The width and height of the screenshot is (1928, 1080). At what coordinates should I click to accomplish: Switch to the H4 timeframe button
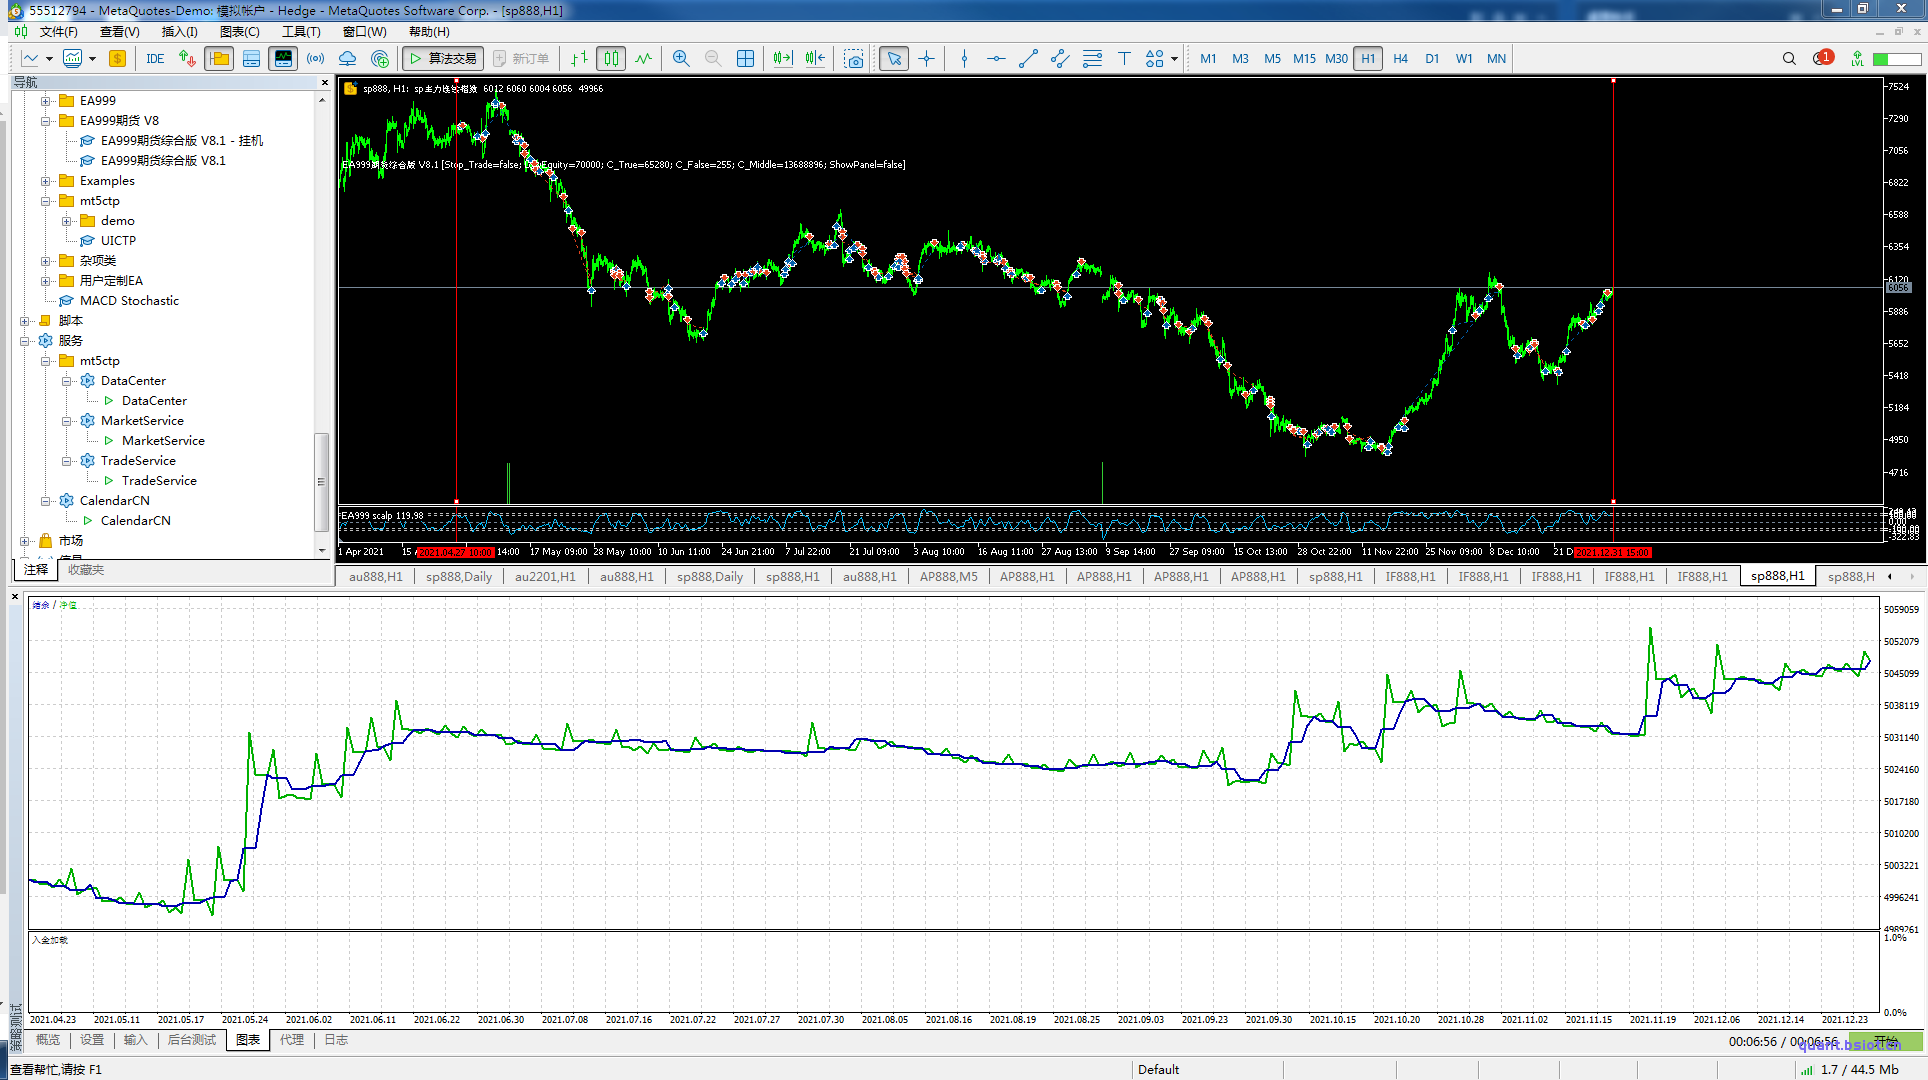point(1400,59)
